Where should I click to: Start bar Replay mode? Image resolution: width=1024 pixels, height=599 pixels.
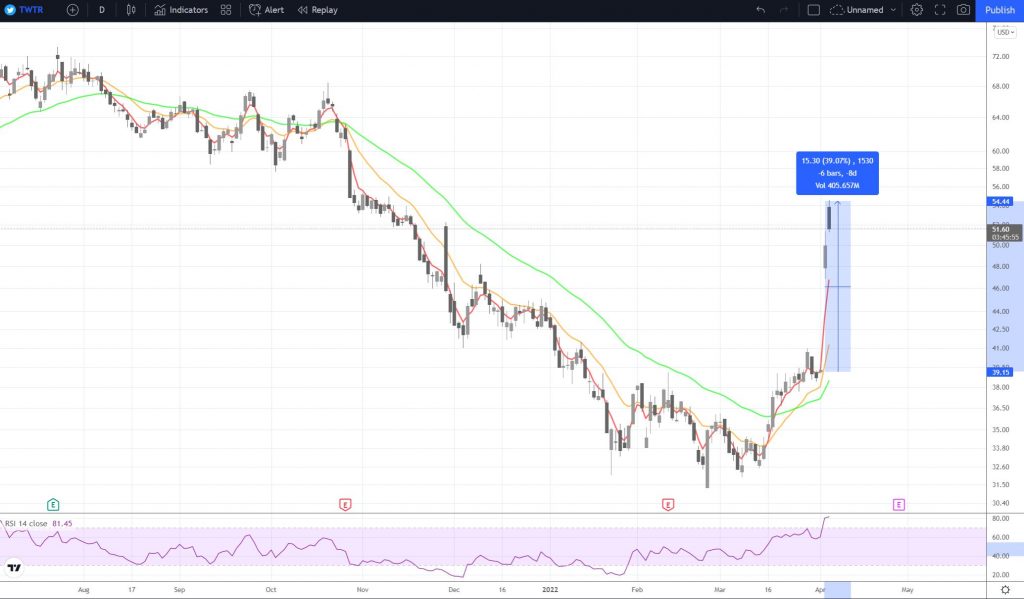point(317,10)
